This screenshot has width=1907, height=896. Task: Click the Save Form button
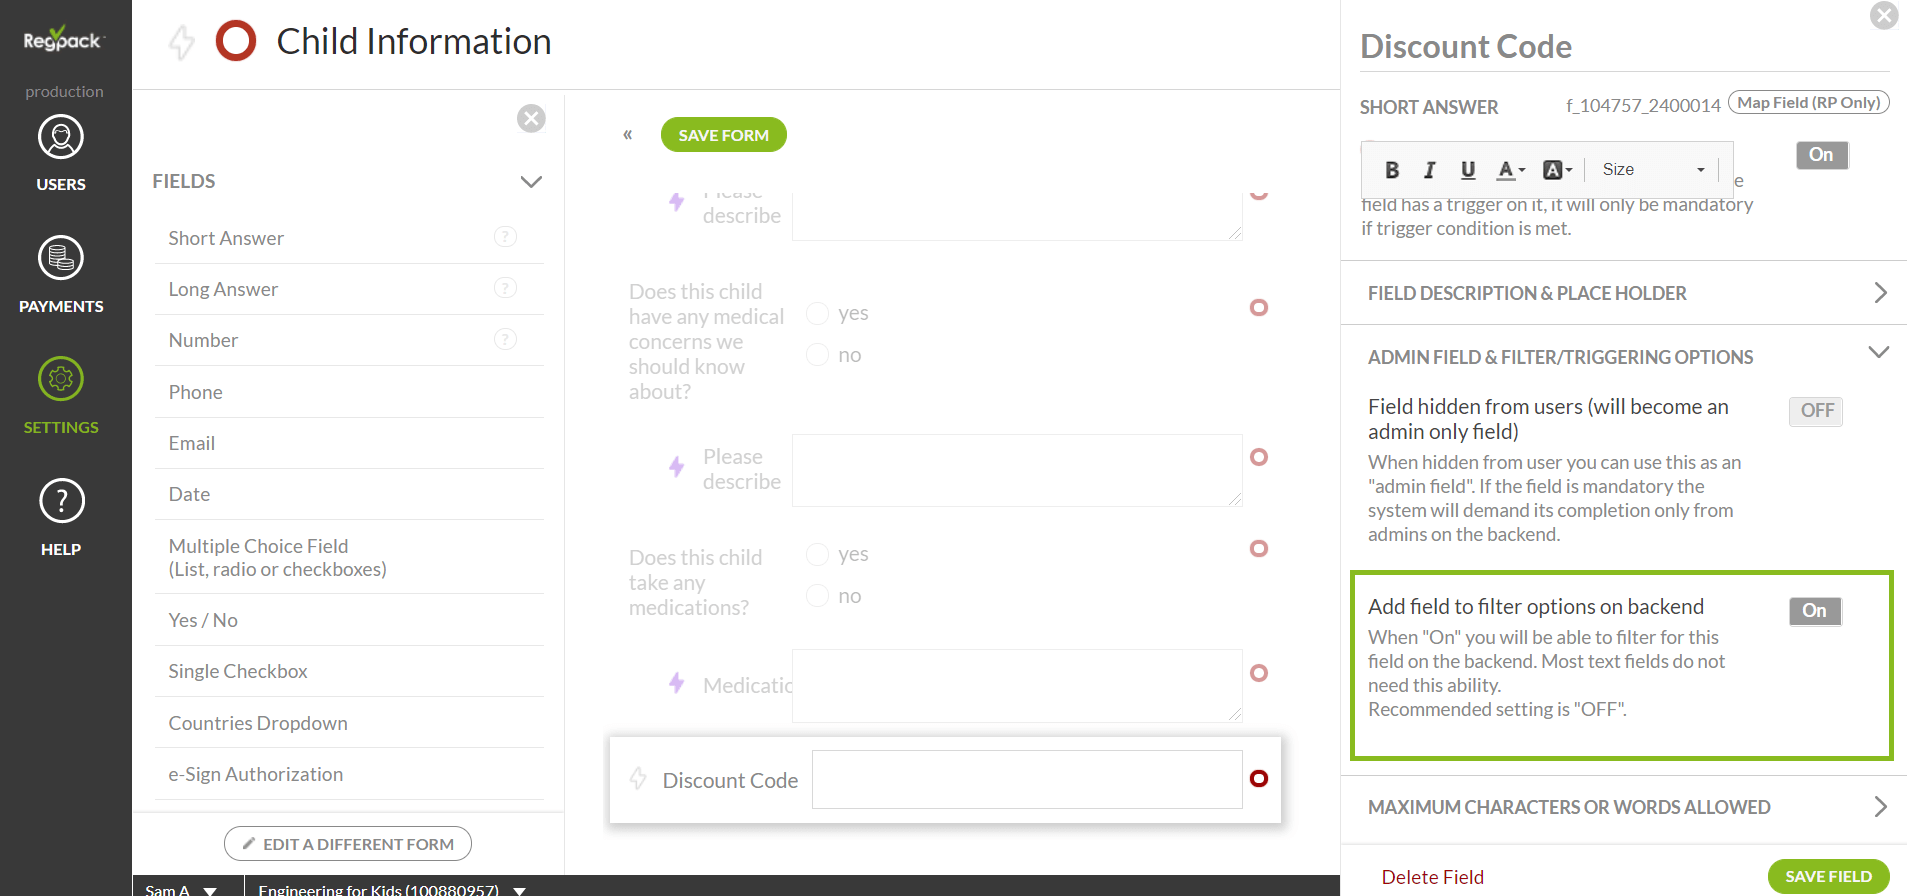point(723,135)
